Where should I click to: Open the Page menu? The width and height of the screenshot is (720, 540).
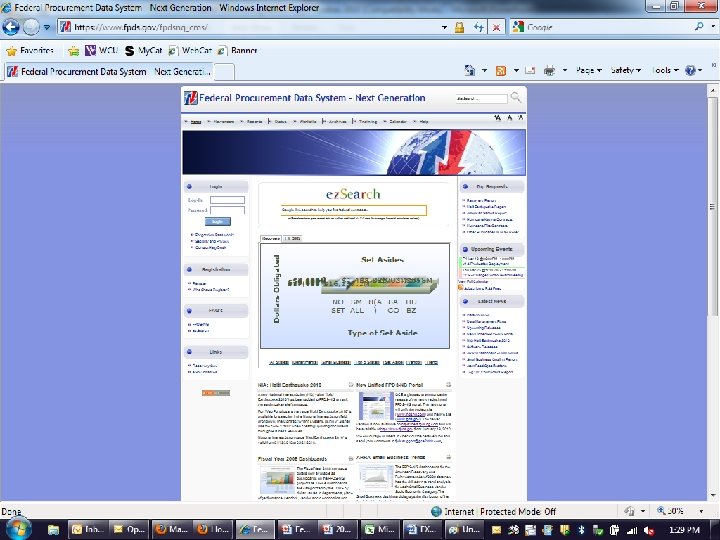(589, 70)
